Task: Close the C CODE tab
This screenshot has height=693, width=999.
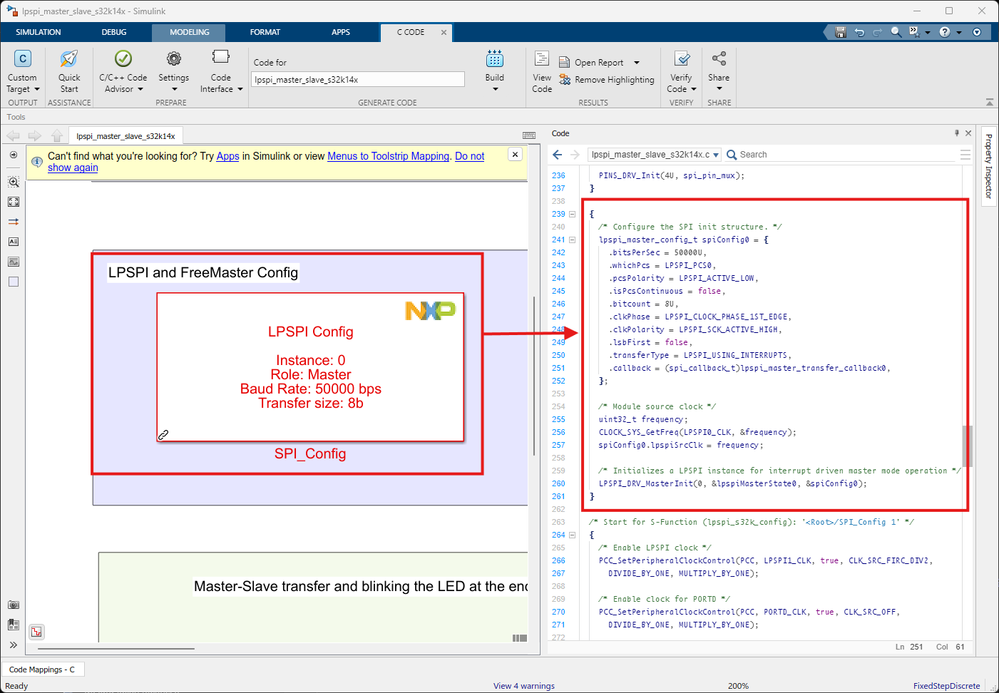Action: (444, 32)
